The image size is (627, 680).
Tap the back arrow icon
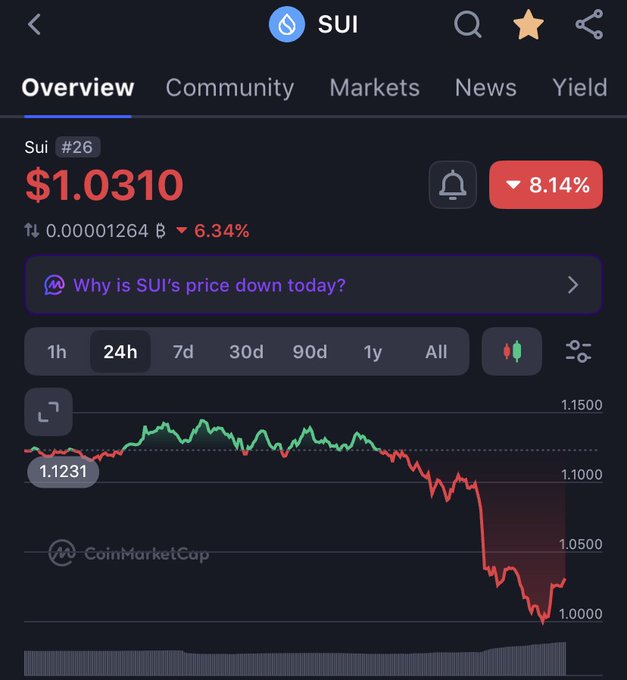tap(34, 24)
